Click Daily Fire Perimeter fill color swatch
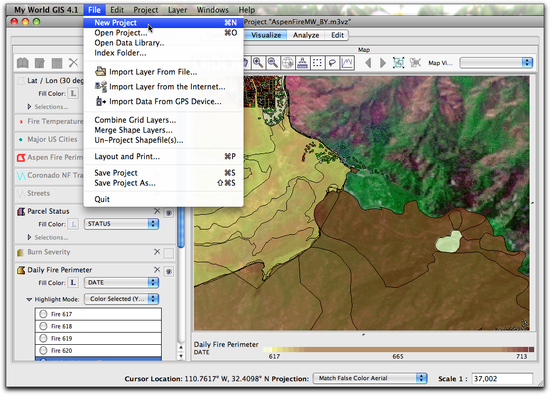This screenshot has width=550, height=395. click(x=73, y=282)
